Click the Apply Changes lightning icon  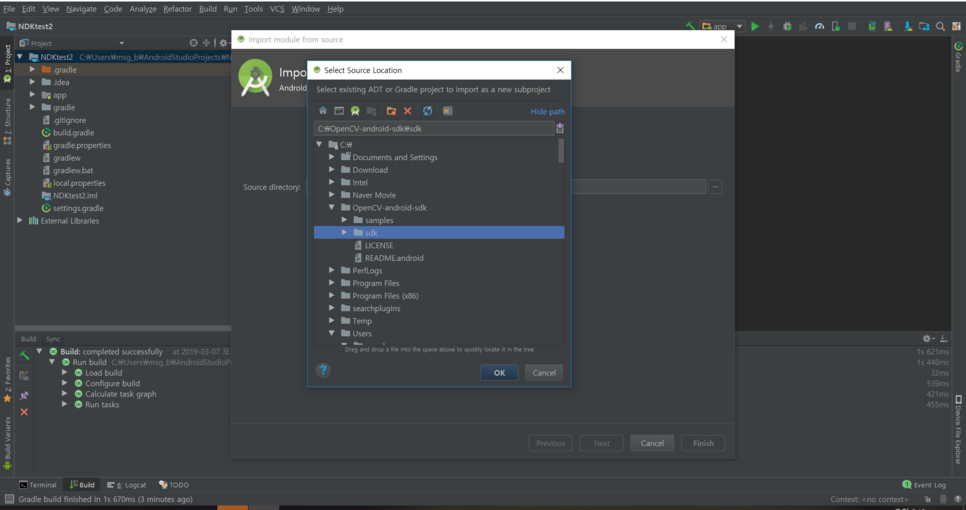(x=771, y=26)
